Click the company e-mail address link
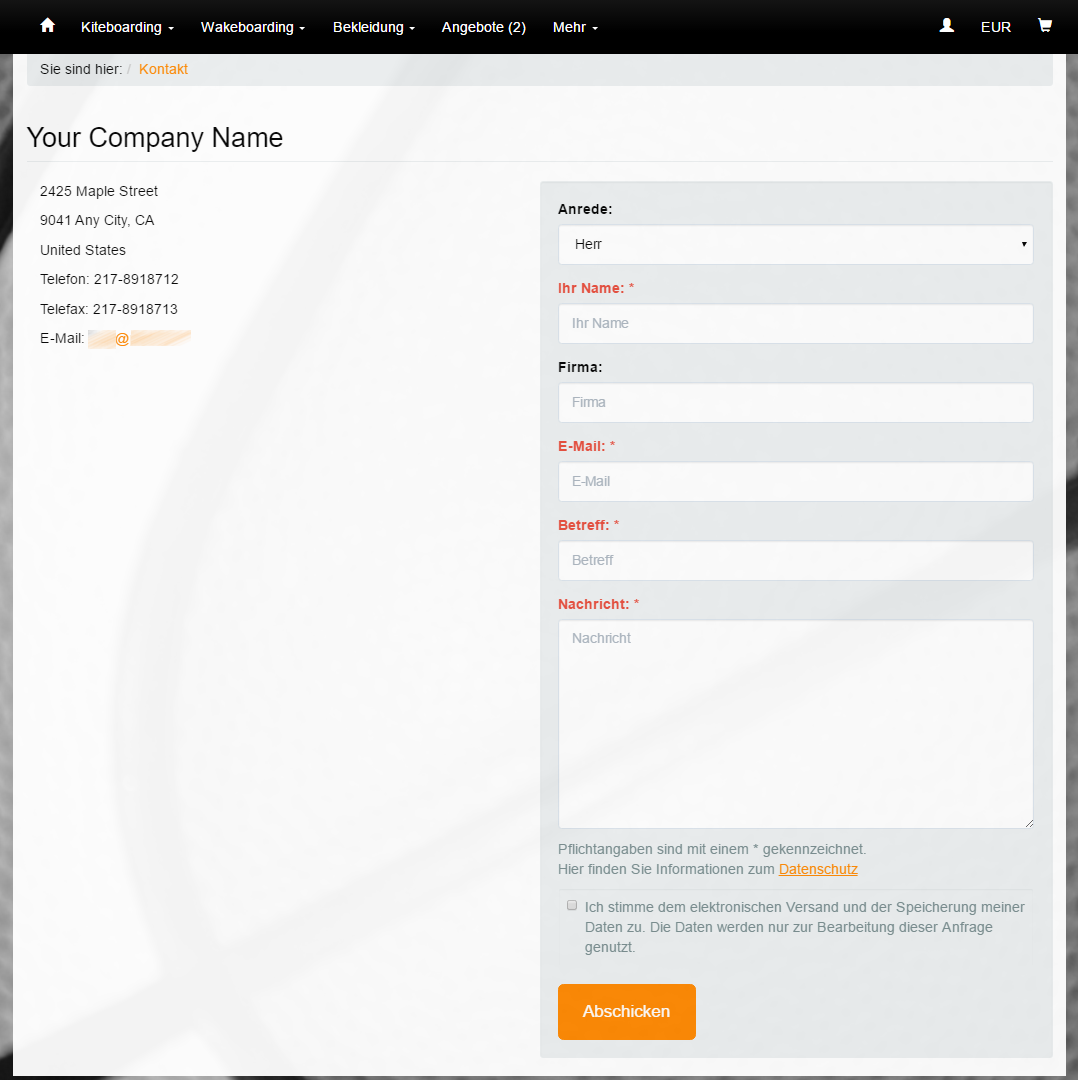1078x1080 pixels. (x=139, y=339)
